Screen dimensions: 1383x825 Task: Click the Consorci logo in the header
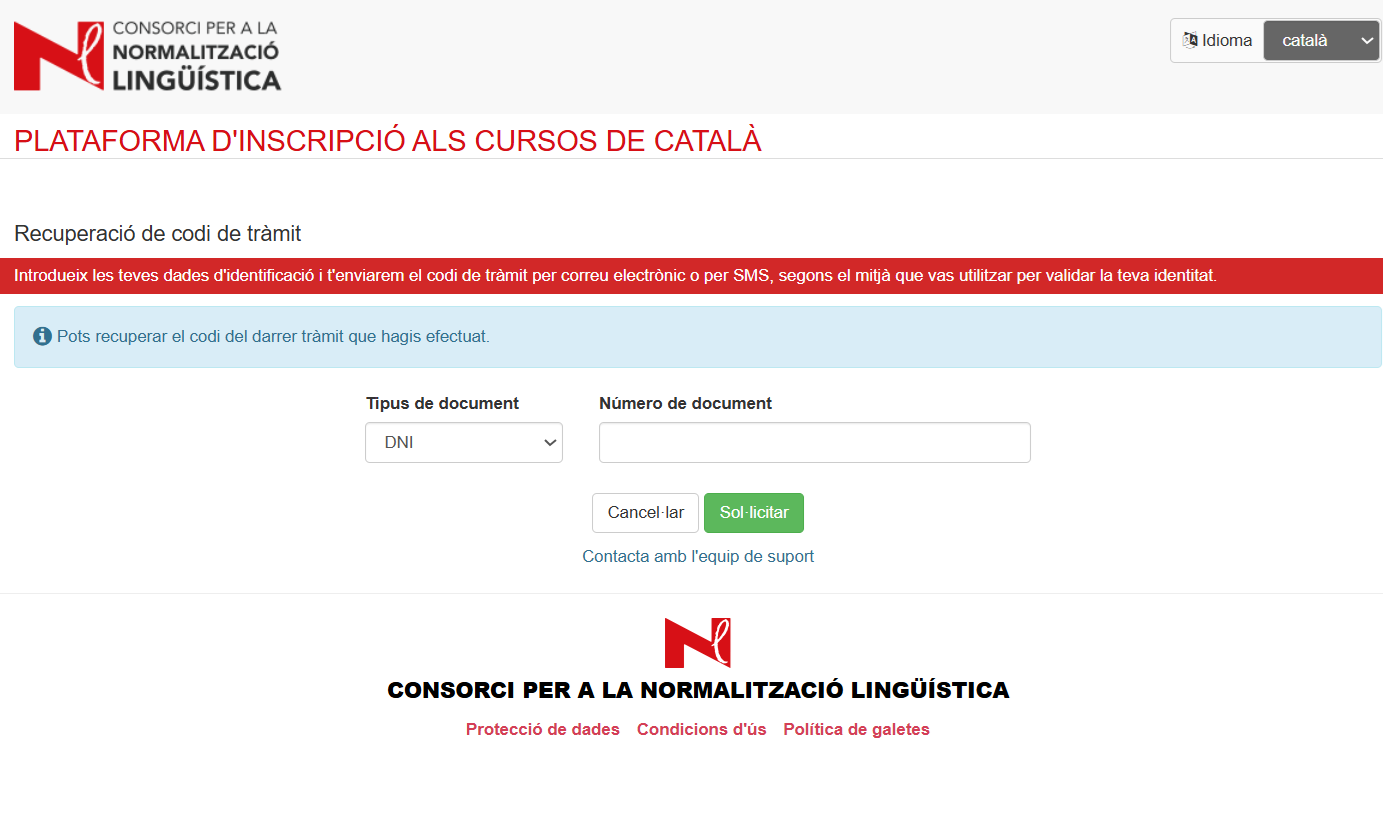click(147, 56)
